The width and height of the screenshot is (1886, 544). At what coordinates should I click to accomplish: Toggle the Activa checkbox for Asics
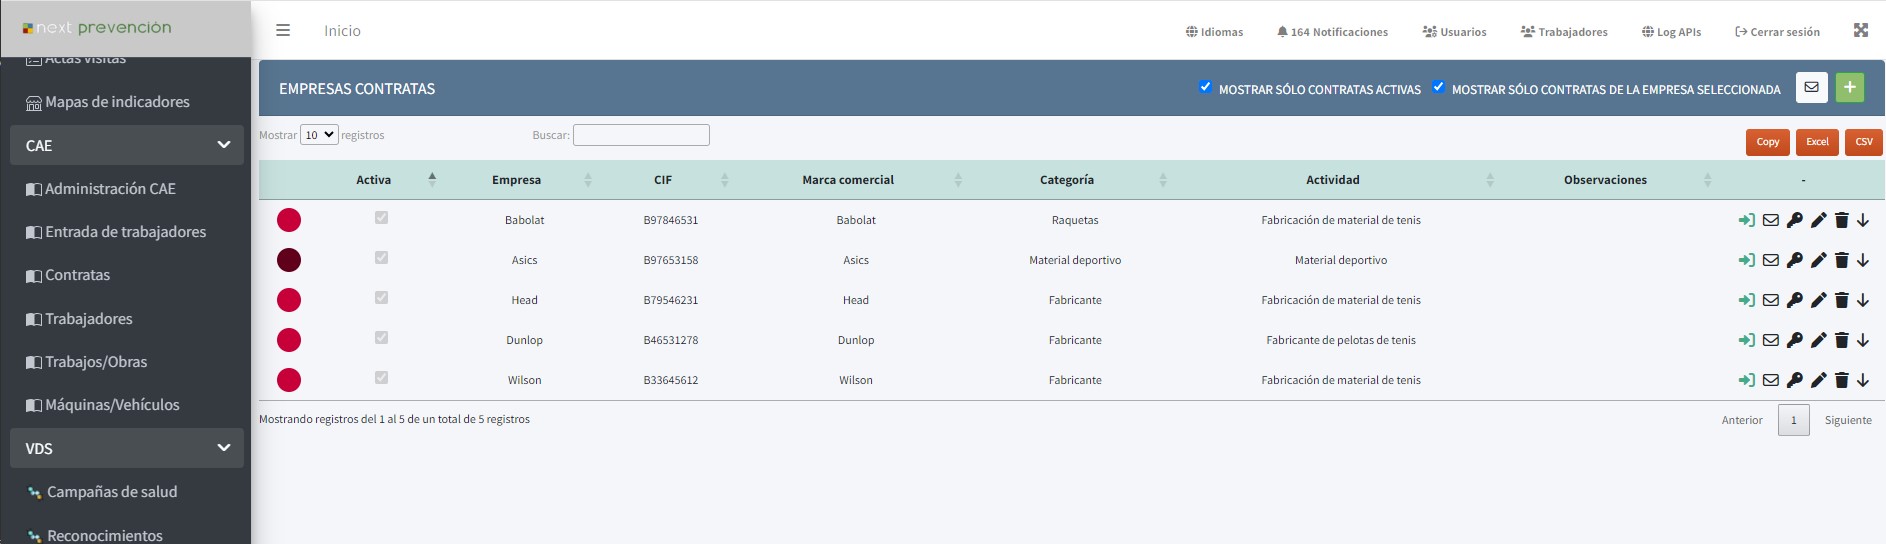pos(381,258)
